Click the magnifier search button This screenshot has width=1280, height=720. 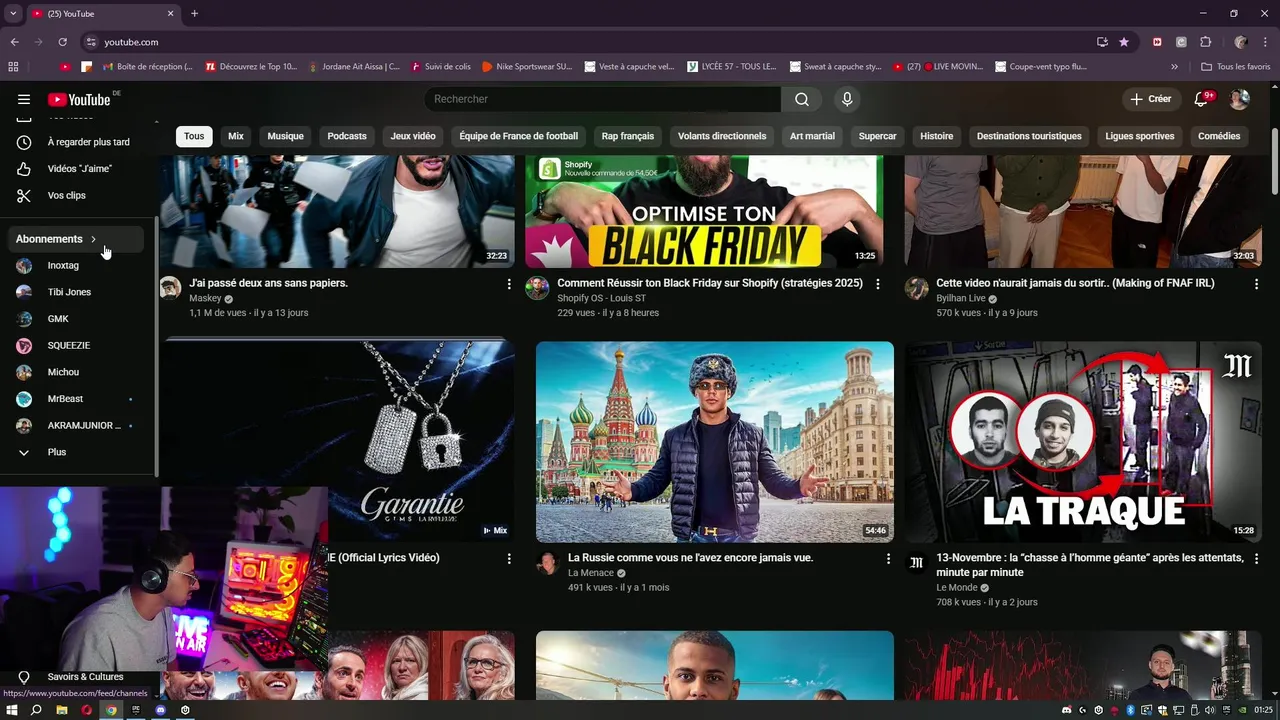coord(802,99)
